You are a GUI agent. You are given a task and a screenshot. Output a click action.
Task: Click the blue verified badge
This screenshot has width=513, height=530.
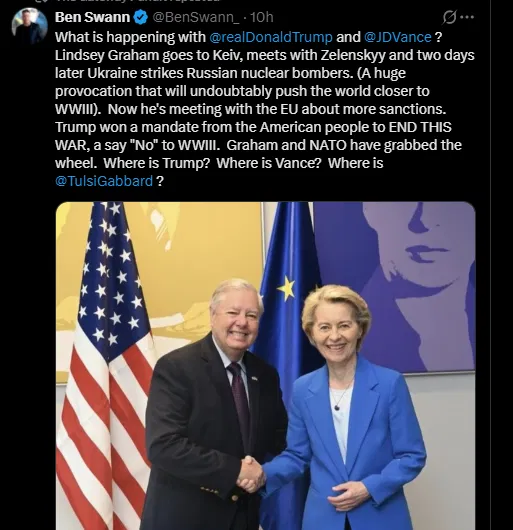(x=141, y=17)
